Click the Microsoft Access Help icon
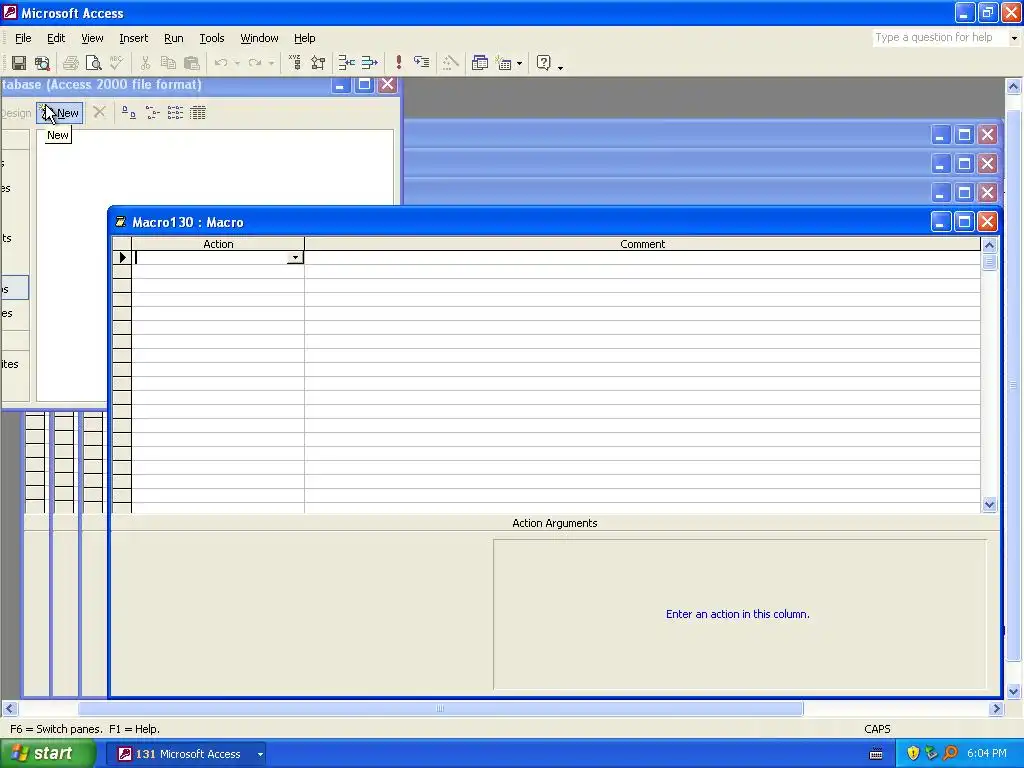 [543, 63]
